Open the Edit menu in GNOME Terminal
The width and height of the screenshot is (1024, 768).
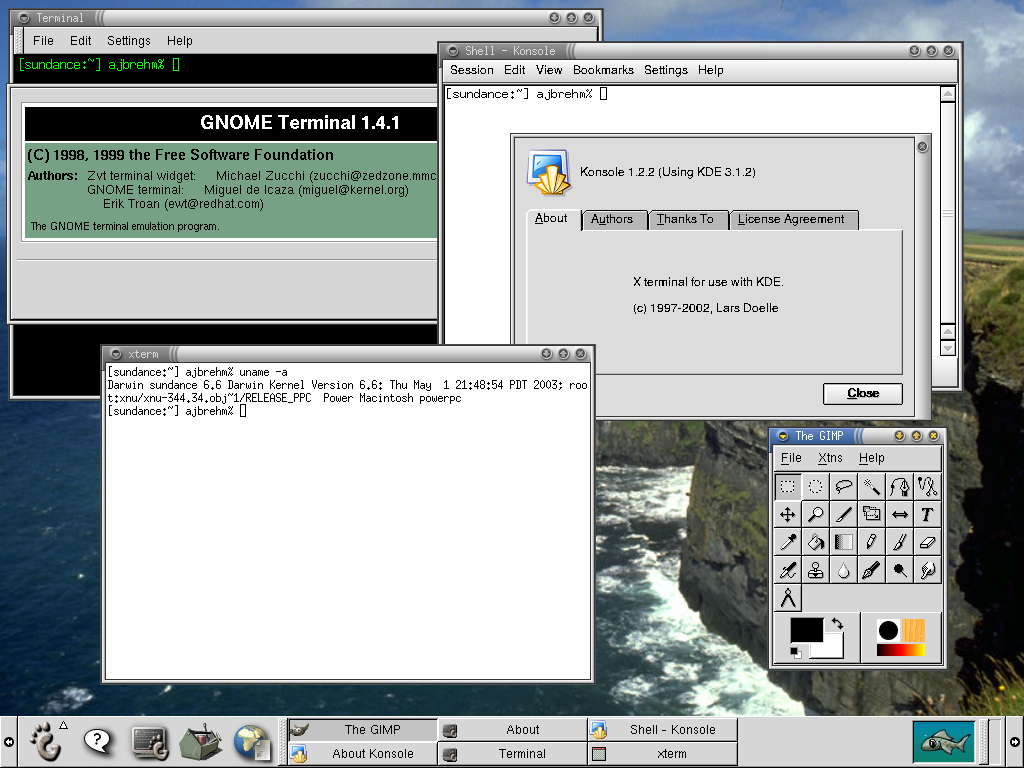point(80,40)
